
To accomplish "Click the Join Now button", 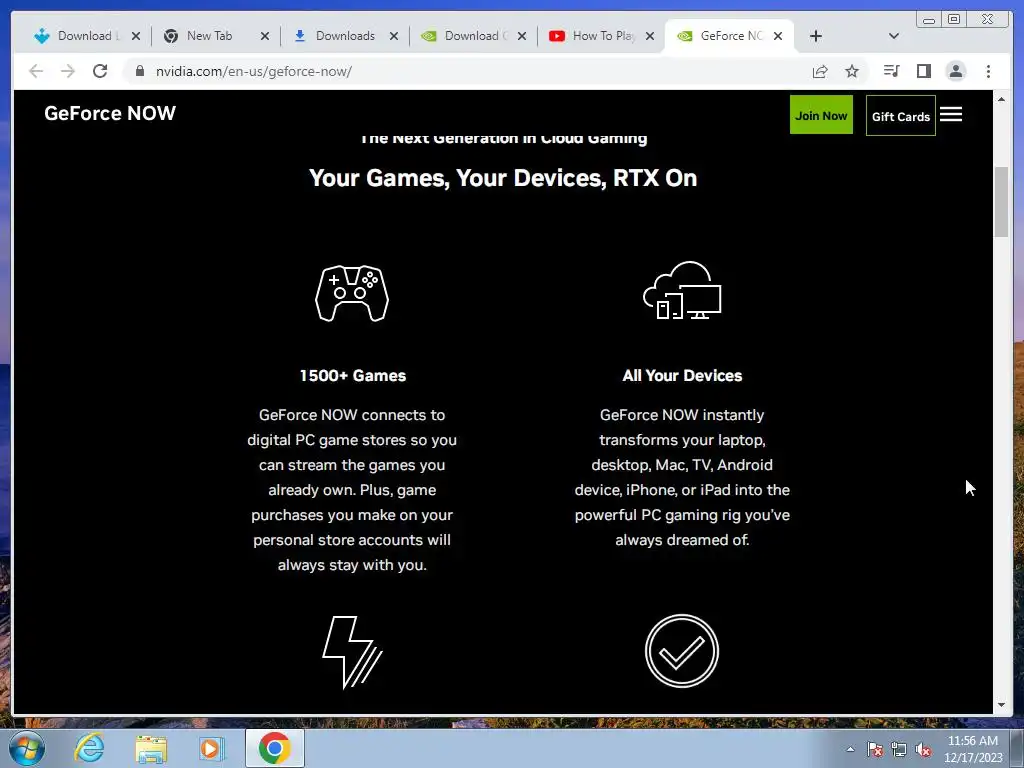I will [x=821, y=115].
